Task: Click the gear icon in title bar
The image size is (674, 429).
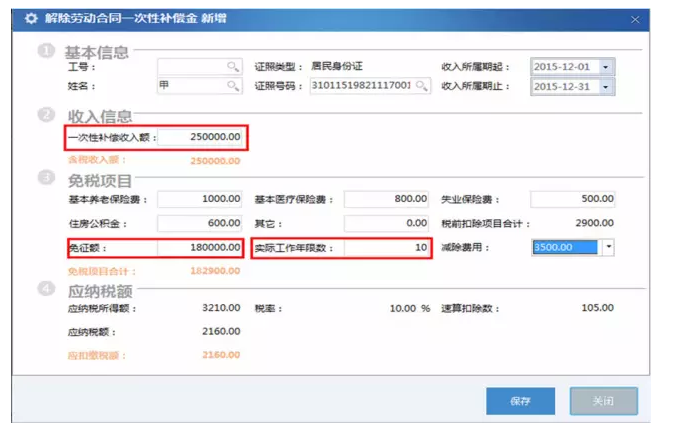Action: (x=31, y=18)
